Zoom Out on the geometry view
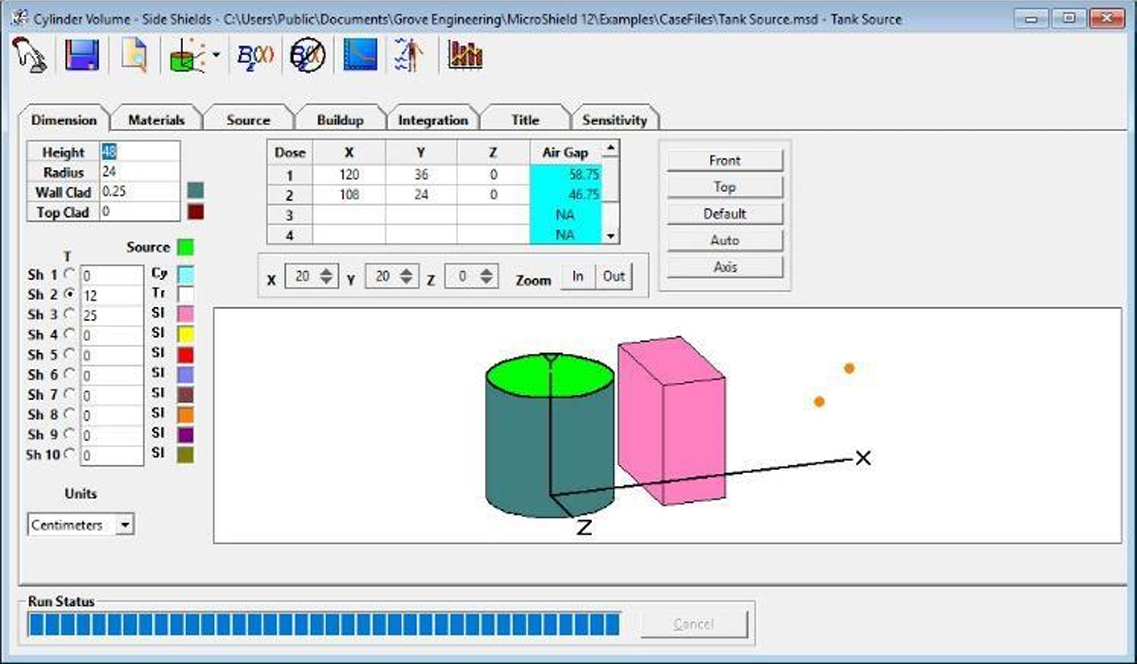The width and height of the screenshot is (1137, 664). coord(613,276)
